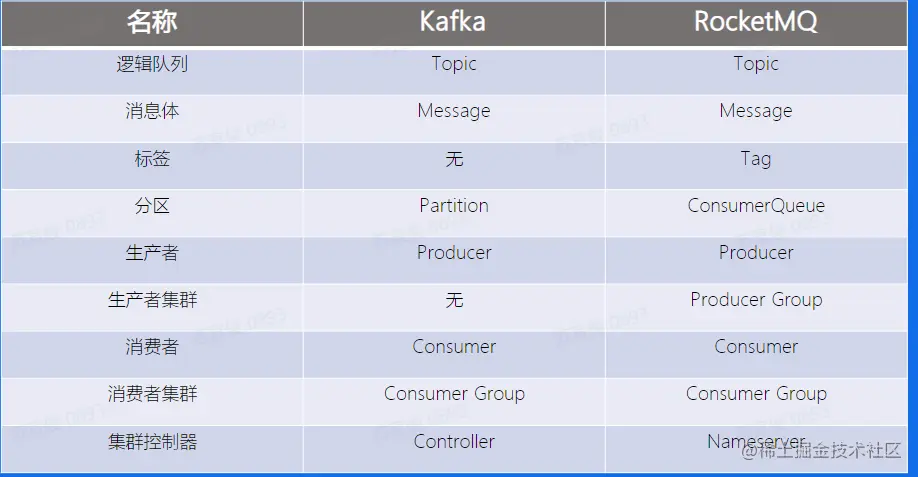Click the Message cell under RocketMQ
The height and width of the screenshot is (477, 918).
coord(756,111)
